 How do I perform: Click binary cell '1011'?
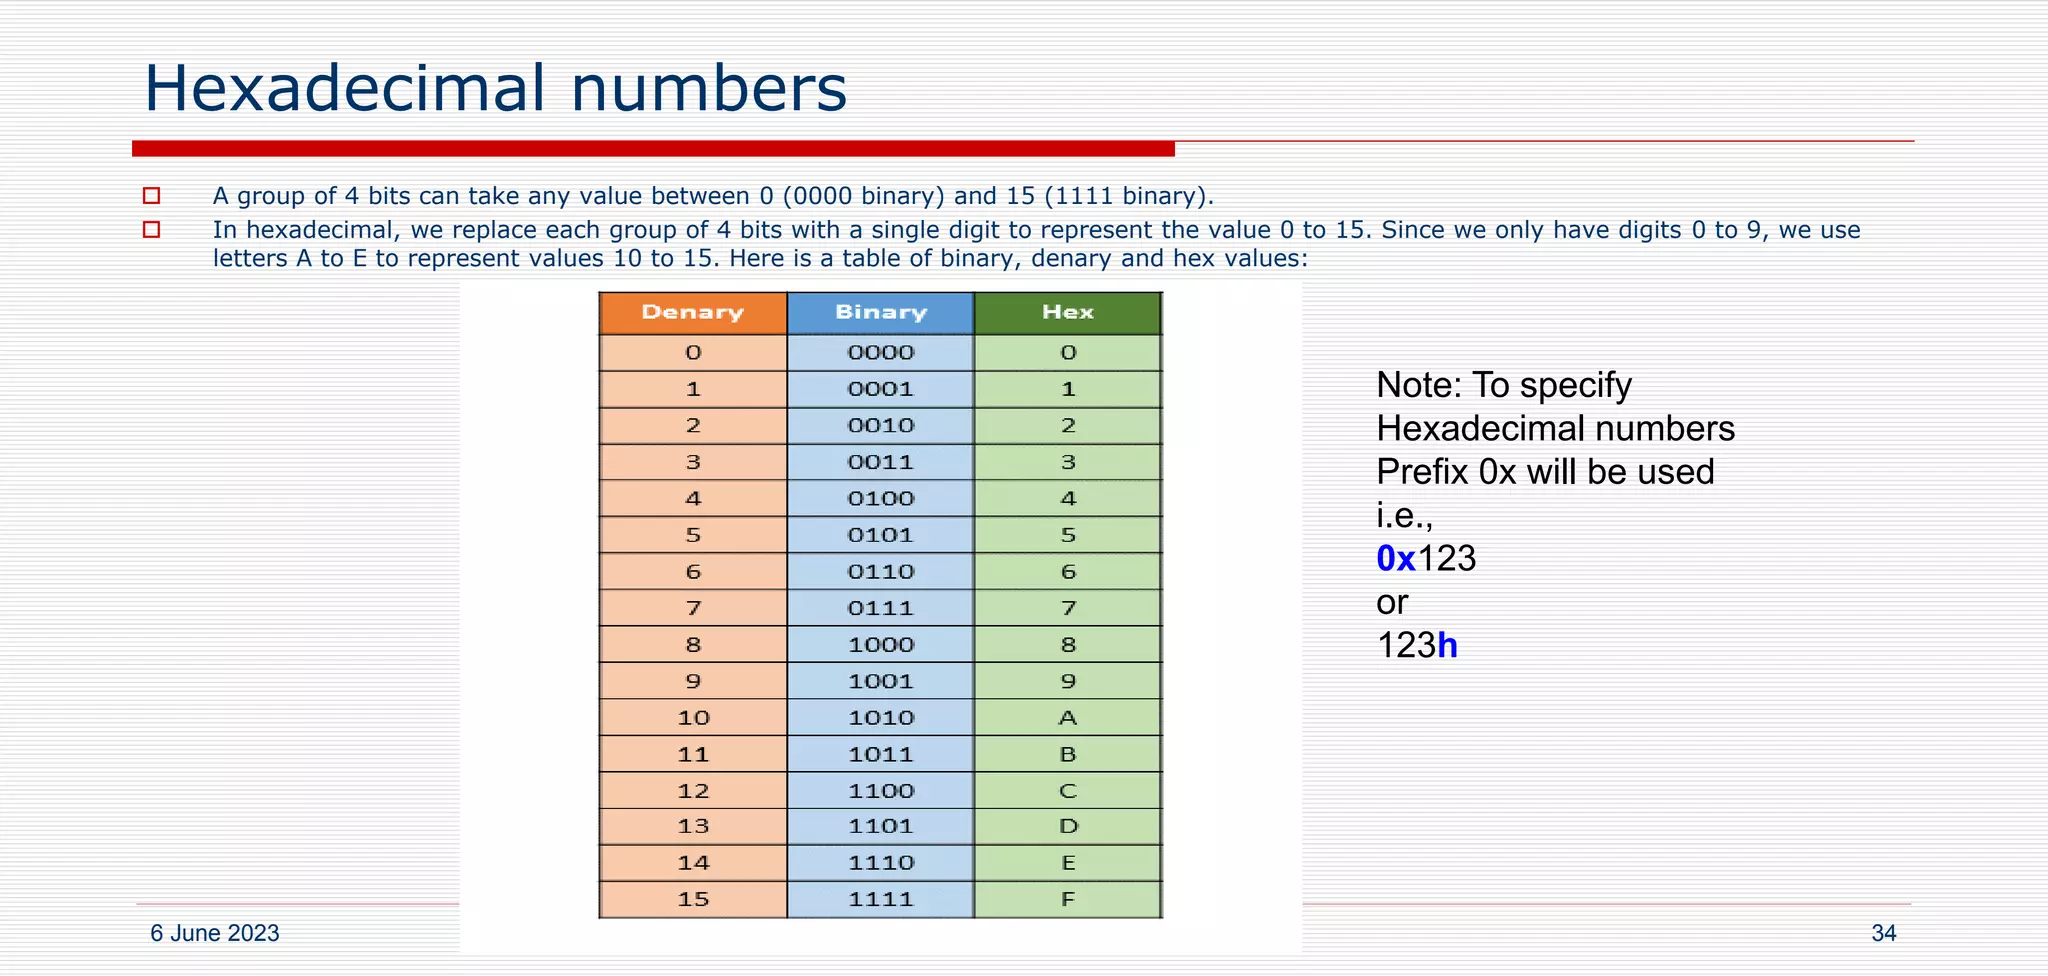(881, 754)
